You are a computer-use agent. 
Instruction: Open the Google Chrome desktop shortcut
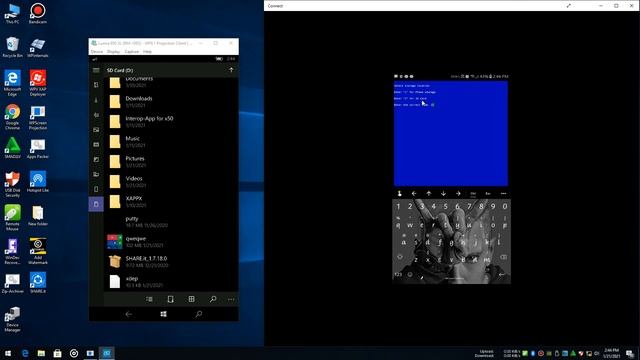tap(12, 117)
